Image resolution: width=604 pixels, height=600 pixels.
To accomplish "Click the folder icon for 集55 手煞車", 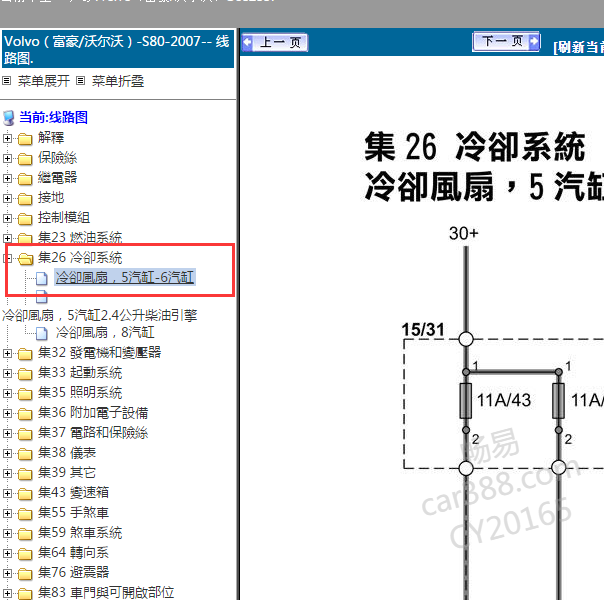I will pyautogui.click(x=25, y=514).
